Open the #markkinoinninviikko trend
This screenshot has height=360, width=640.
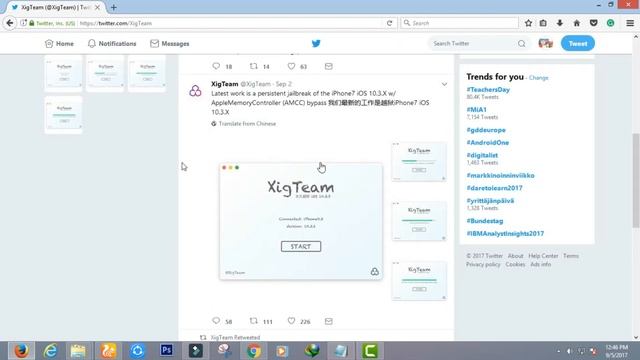click(500, 176)
